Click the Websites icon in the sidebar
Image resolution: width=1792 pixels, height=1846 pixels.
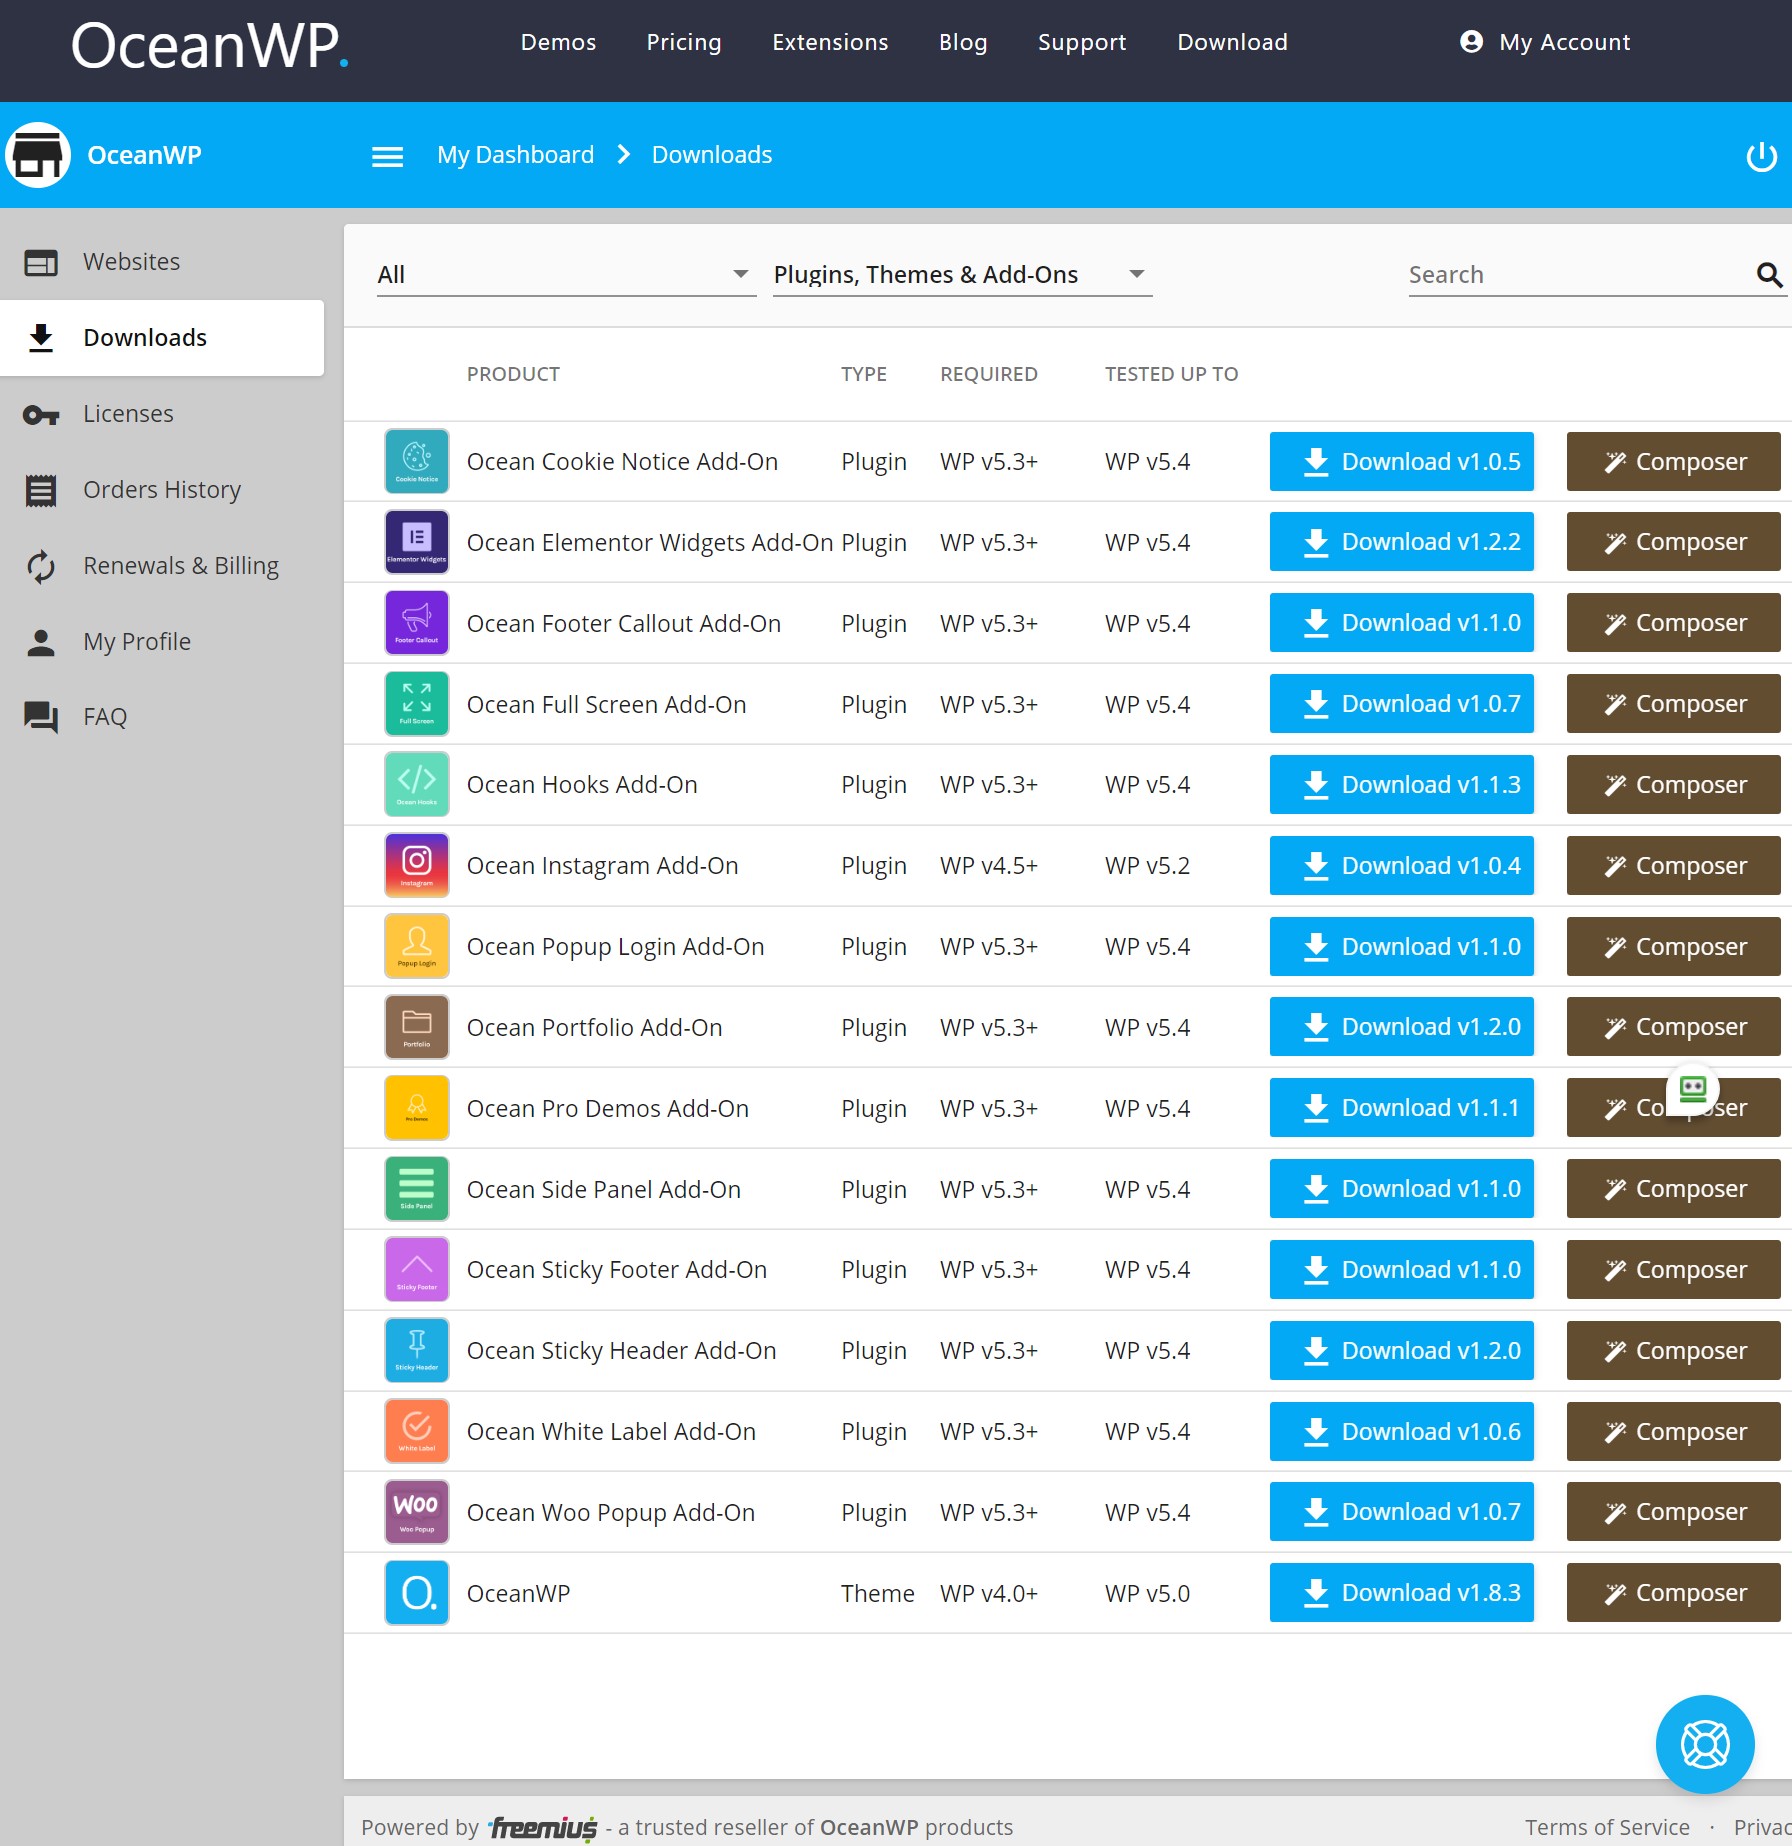coord(40,261)
